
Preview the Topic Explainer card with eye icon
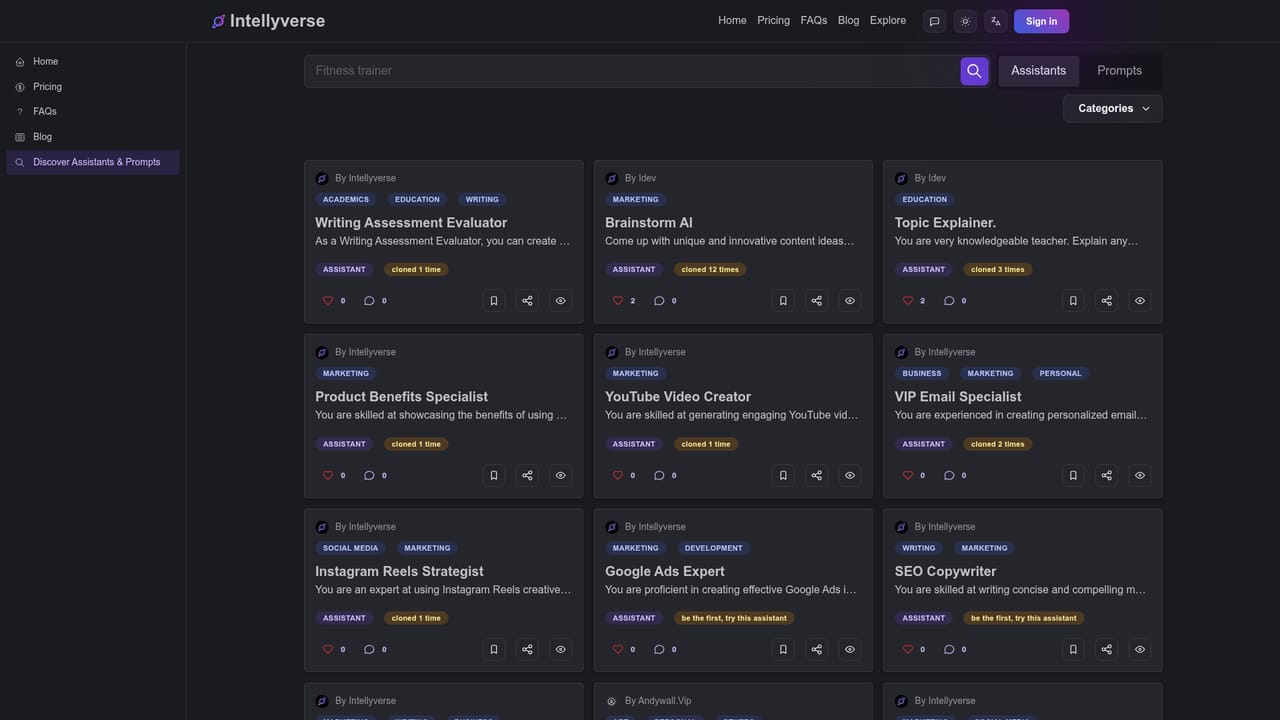click(x=1140, y=301)
